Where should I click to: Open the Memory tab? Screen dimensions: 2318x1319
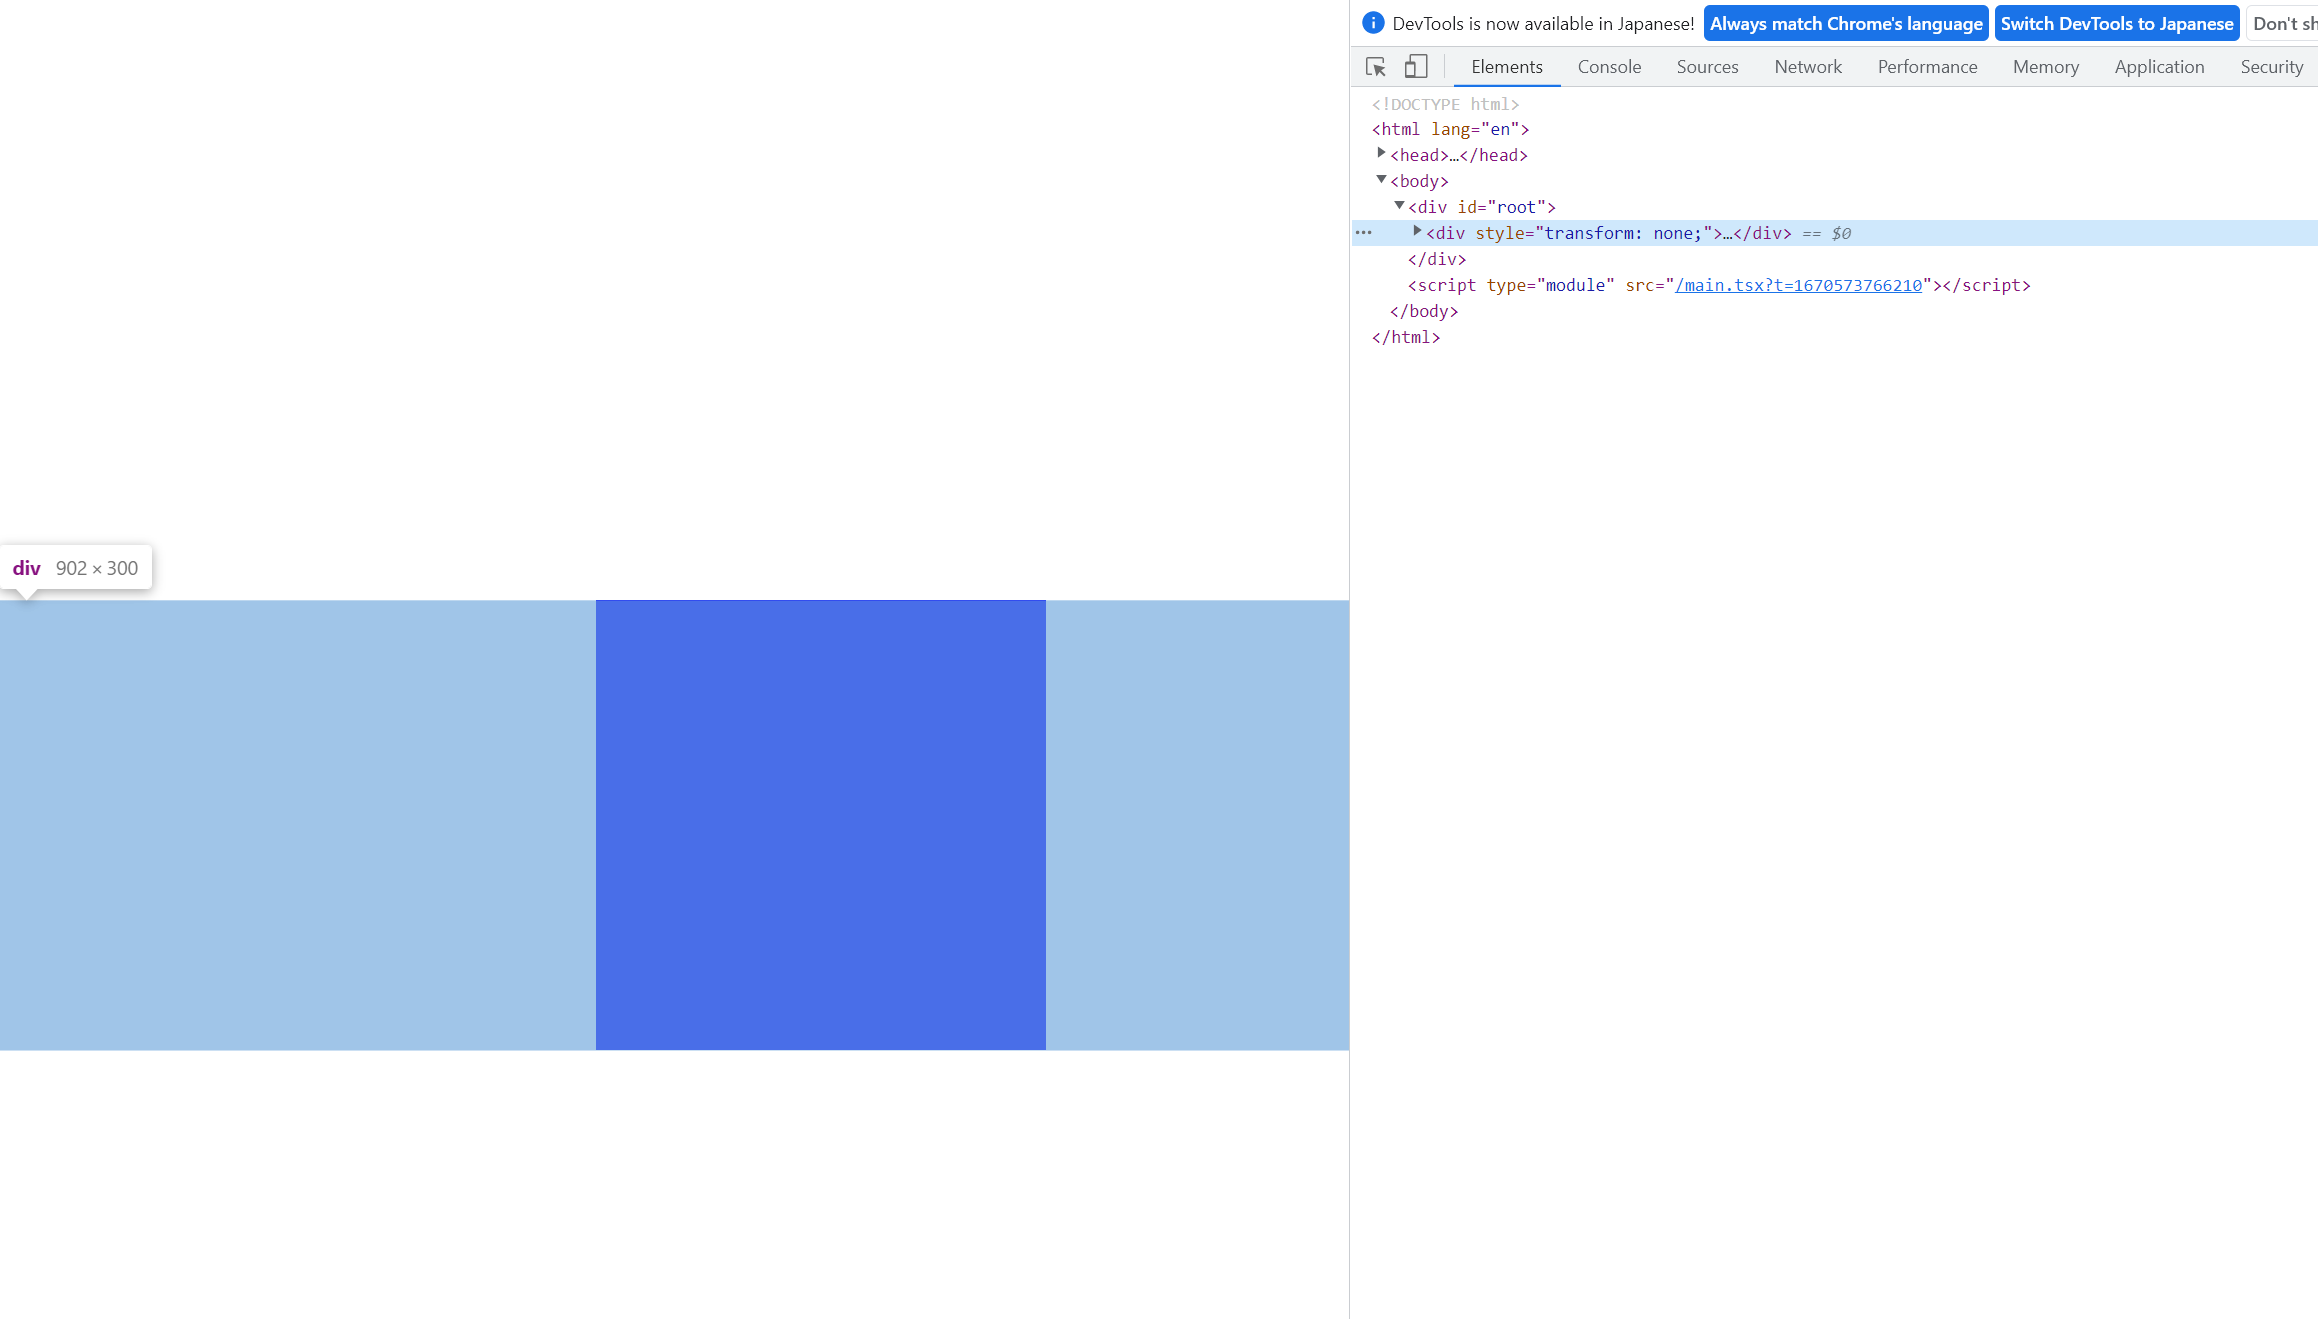point(2045,67)
